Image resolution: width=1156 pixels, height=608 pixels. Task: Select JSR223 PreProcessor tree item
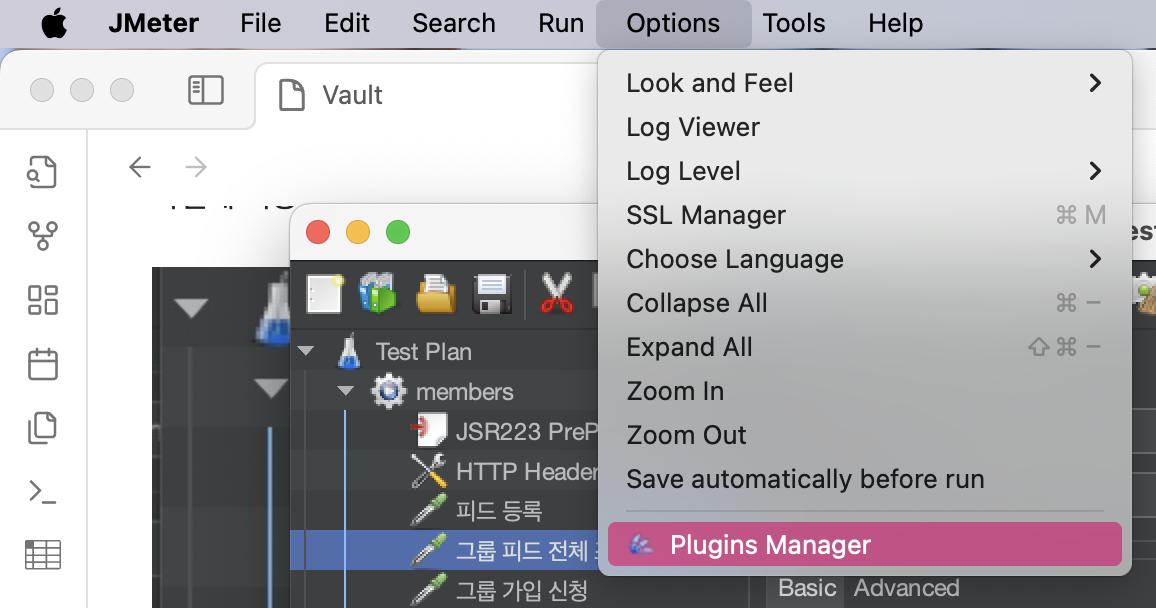[x=526, y=431]
